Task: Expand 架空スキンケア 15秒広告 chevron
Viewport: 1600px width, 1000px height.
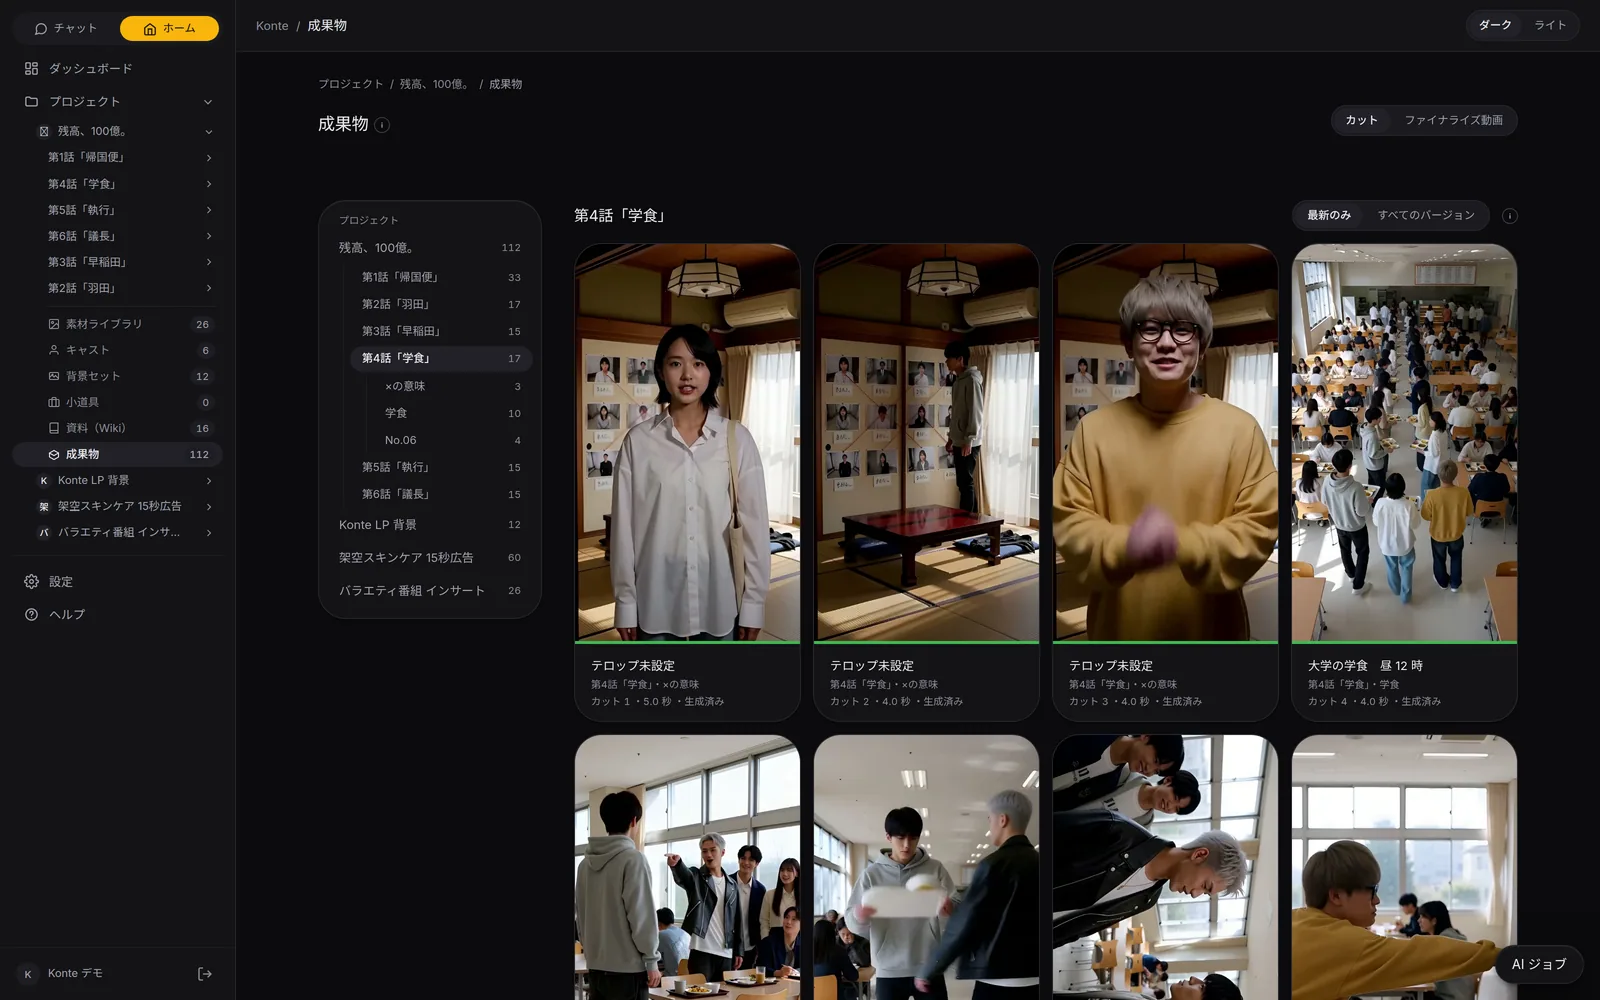Action: tap(209, 507)
